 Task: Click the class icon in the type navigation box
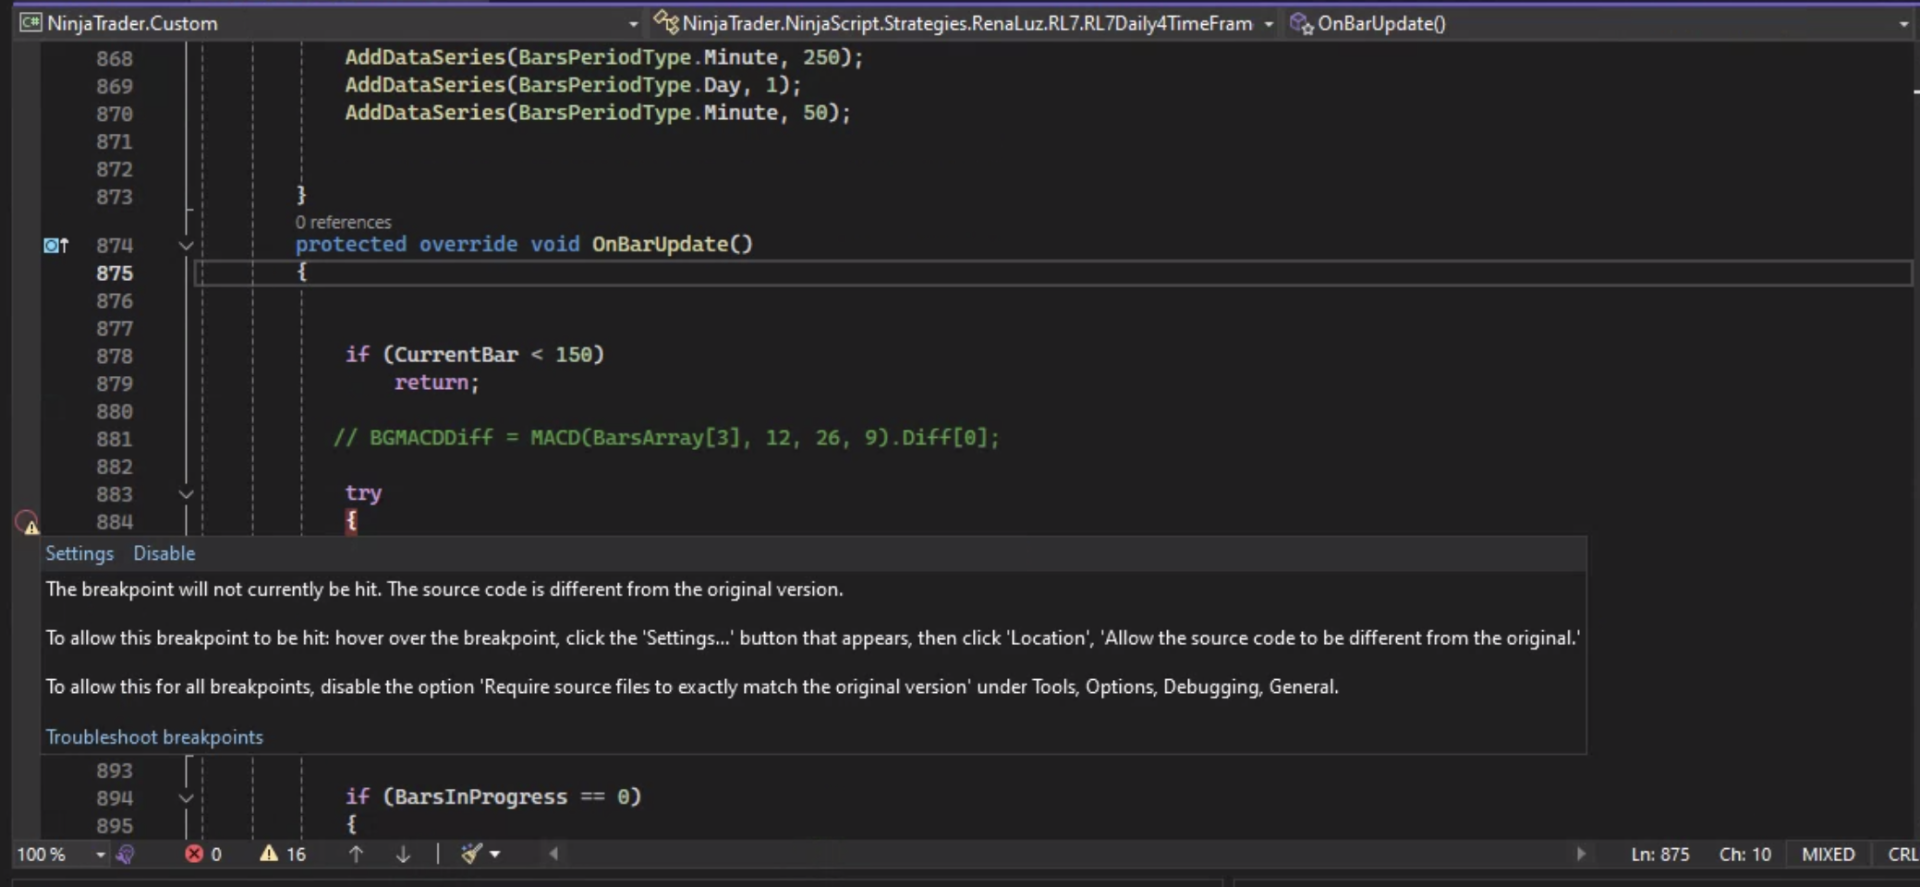[x=666, y=23]
